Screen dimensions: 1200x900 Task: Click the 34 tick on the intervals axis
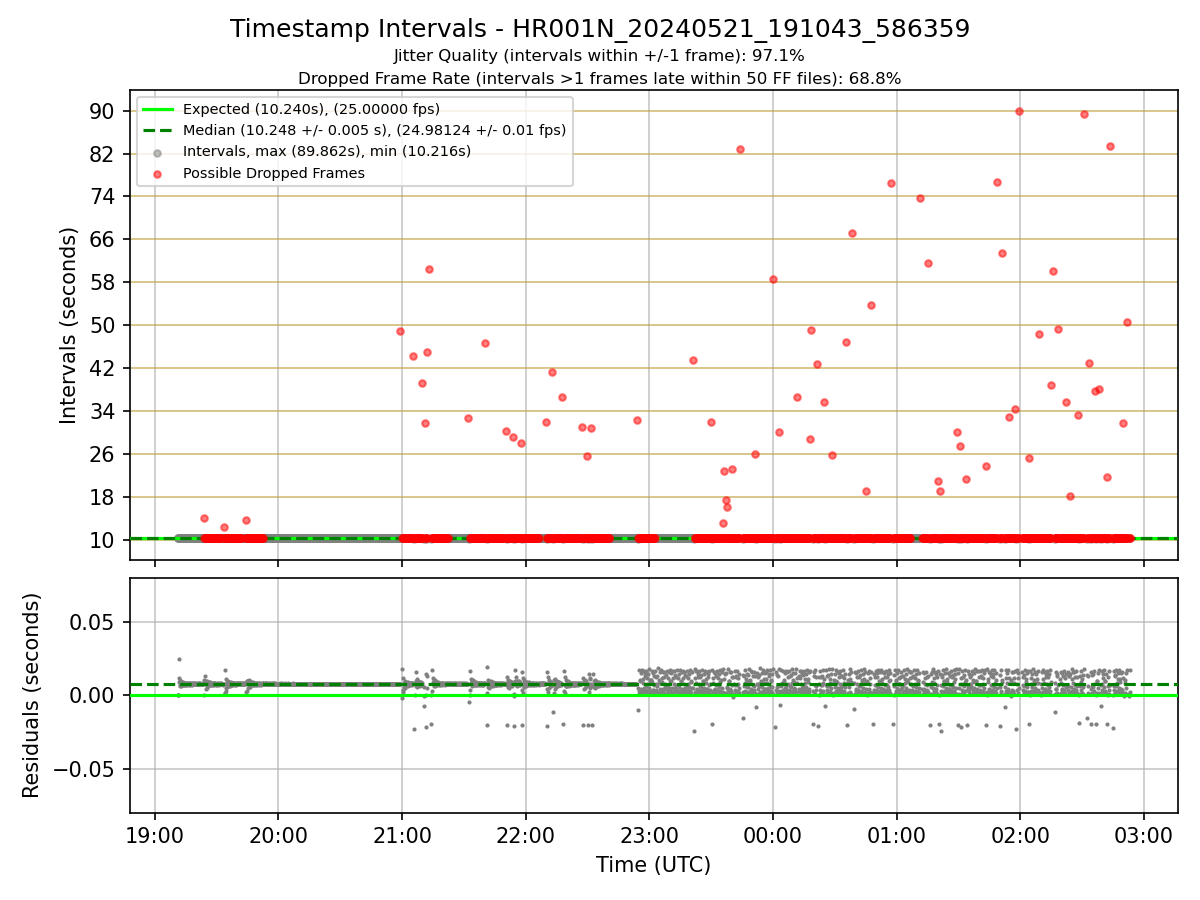click(x=104, y=412)
